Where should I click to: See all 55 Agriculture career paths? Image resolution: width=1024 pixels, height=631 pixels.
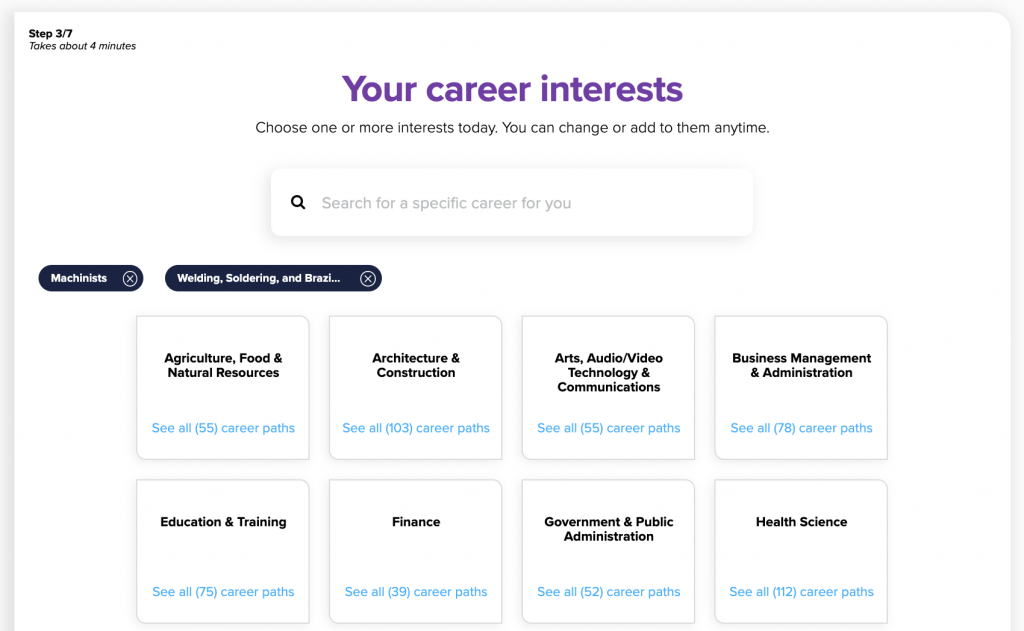(223, 428)
